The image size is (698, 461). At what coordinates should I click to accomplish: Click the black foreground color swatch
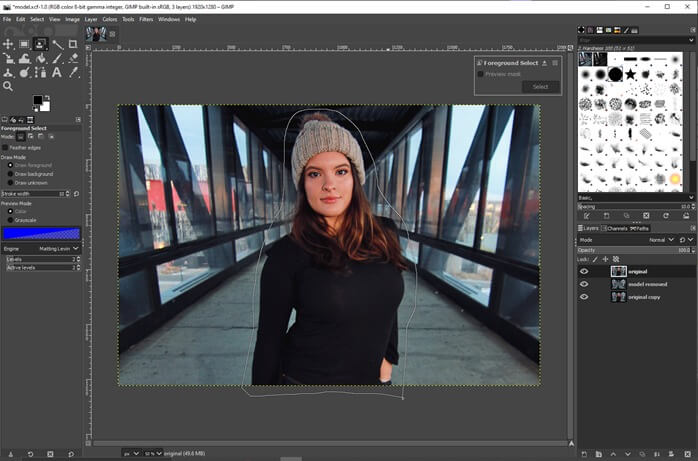click(37, 101)
